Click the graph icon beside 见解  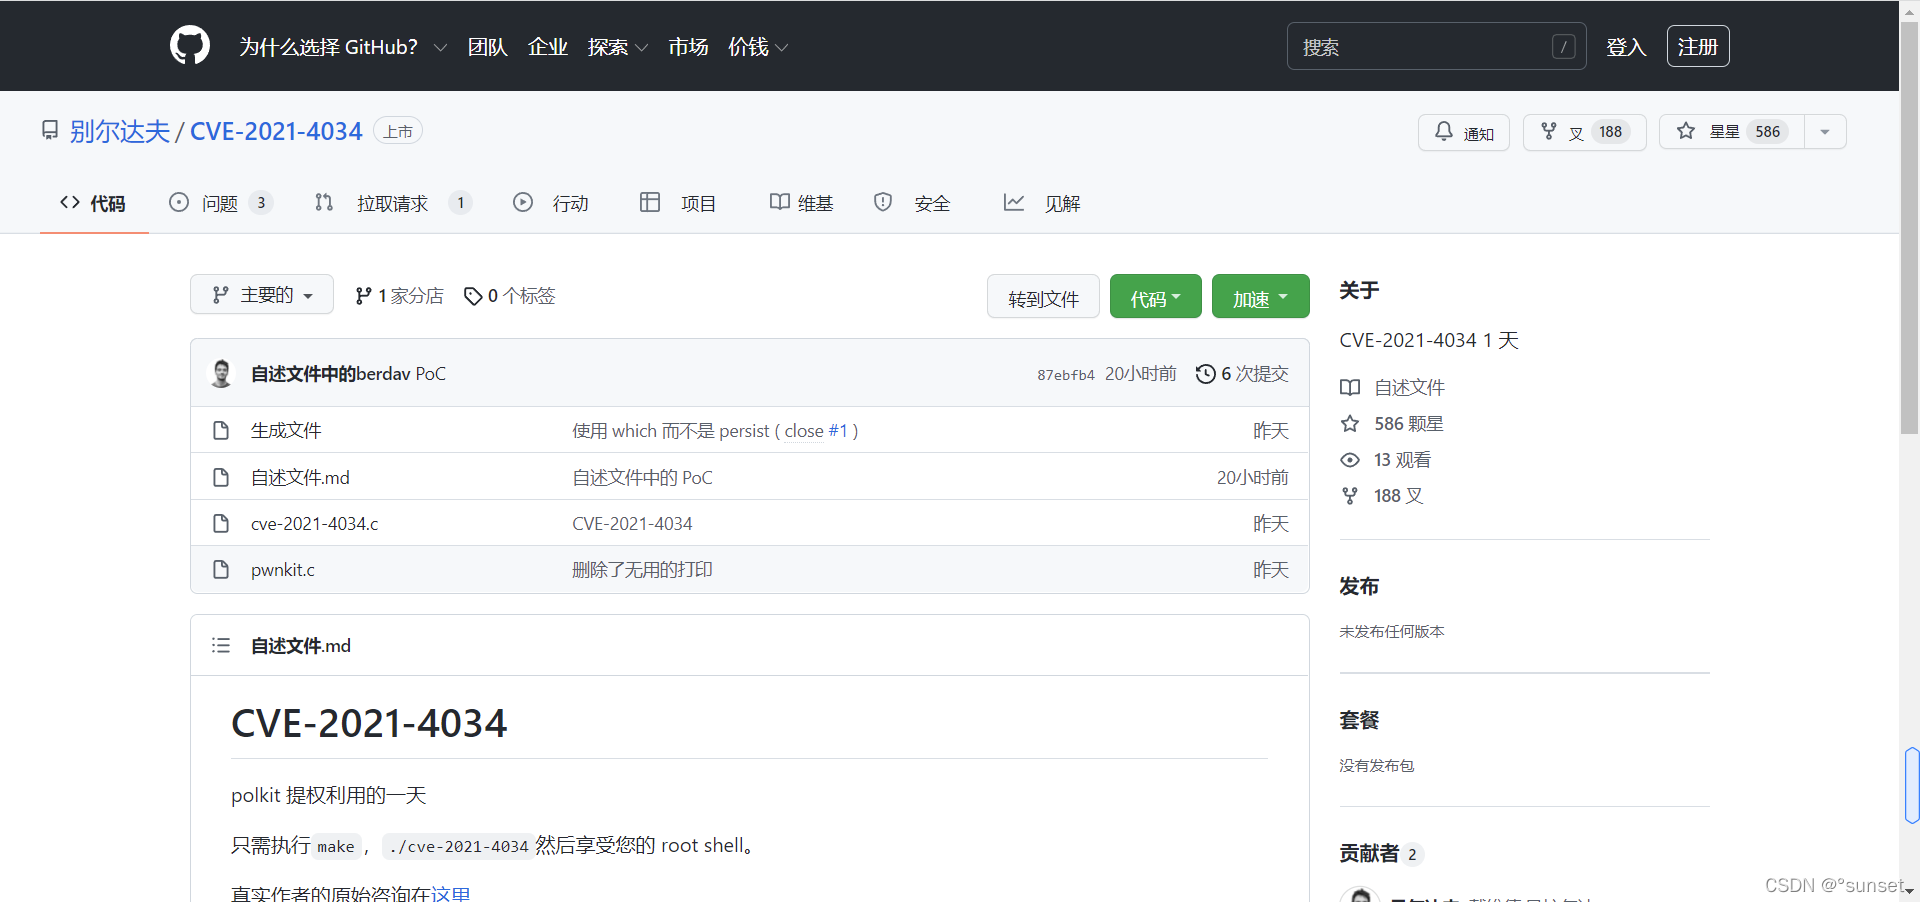click(x=1014, y=203)
